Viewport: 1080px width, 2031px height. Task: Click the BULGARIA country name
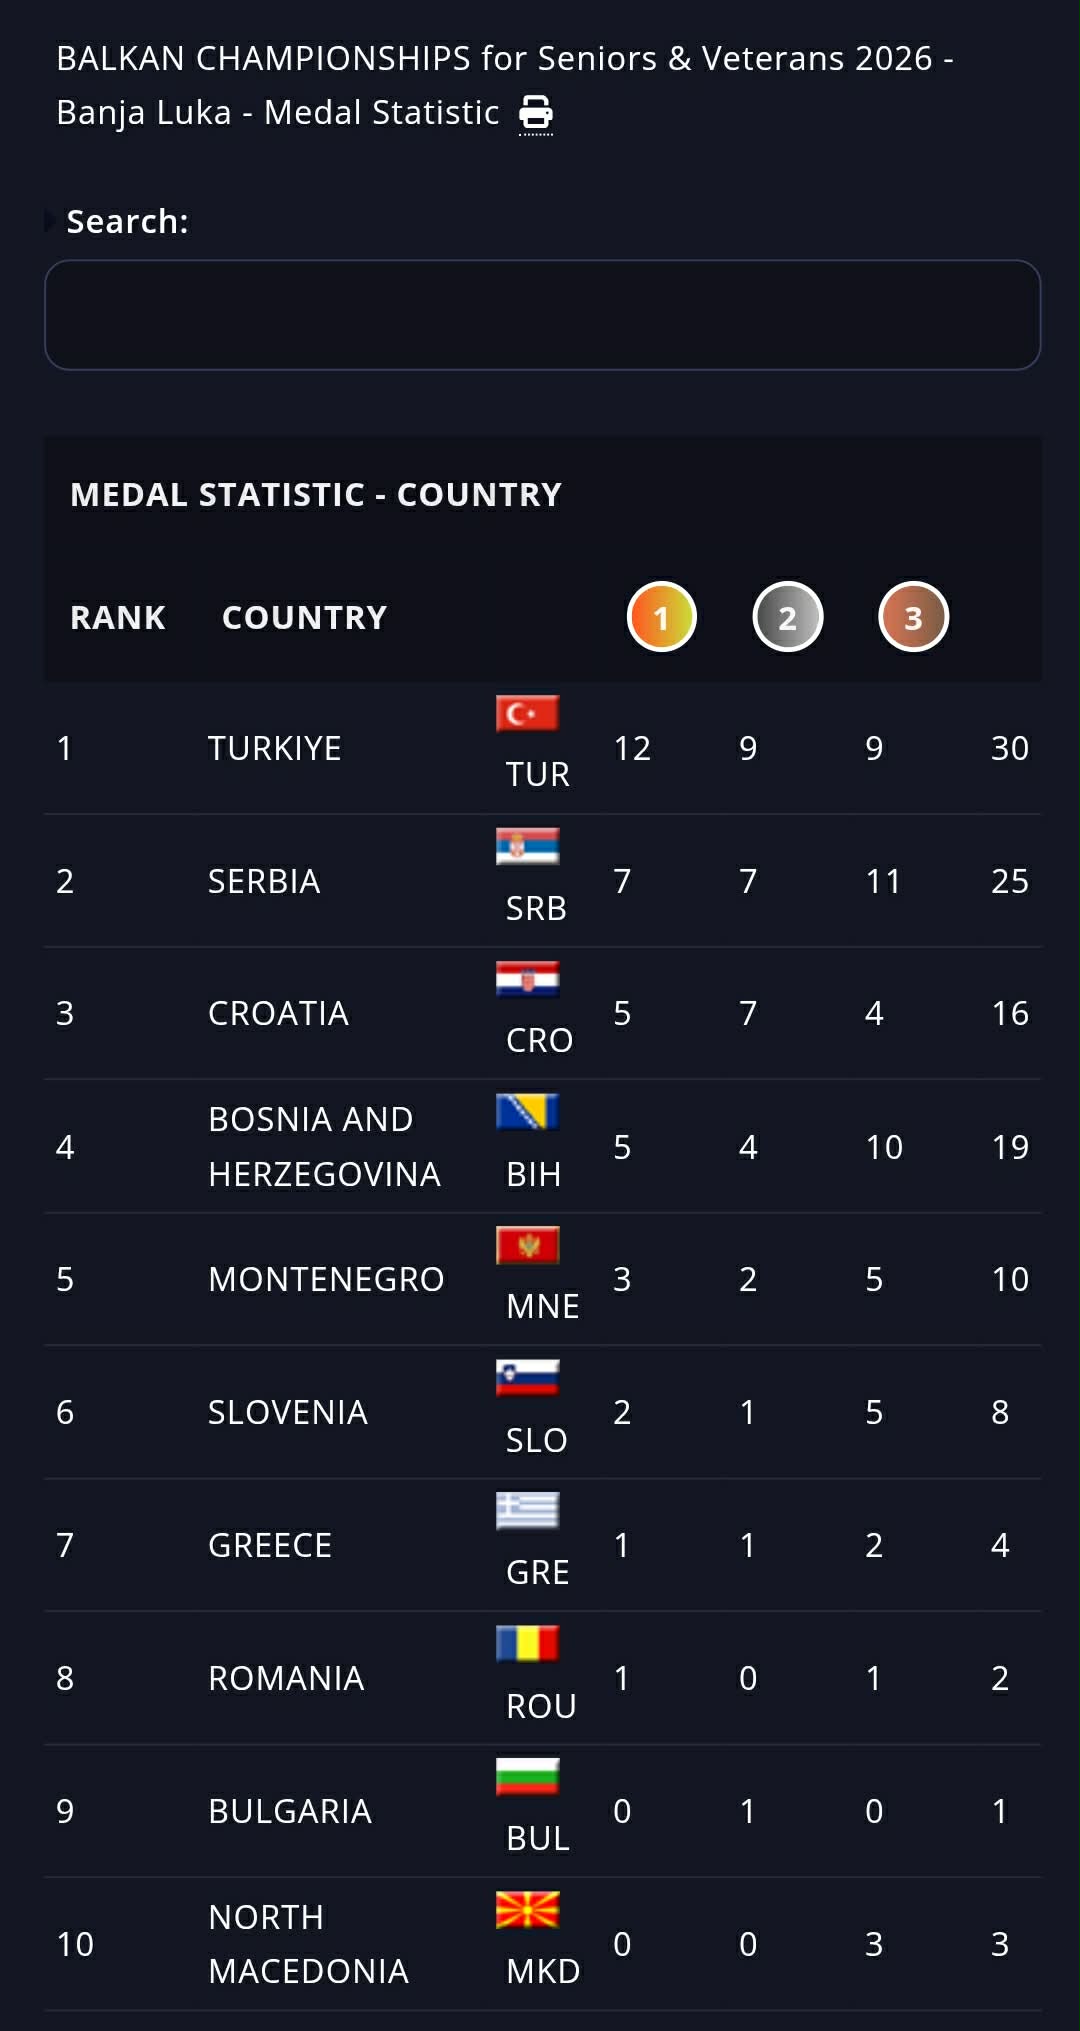290,1811
